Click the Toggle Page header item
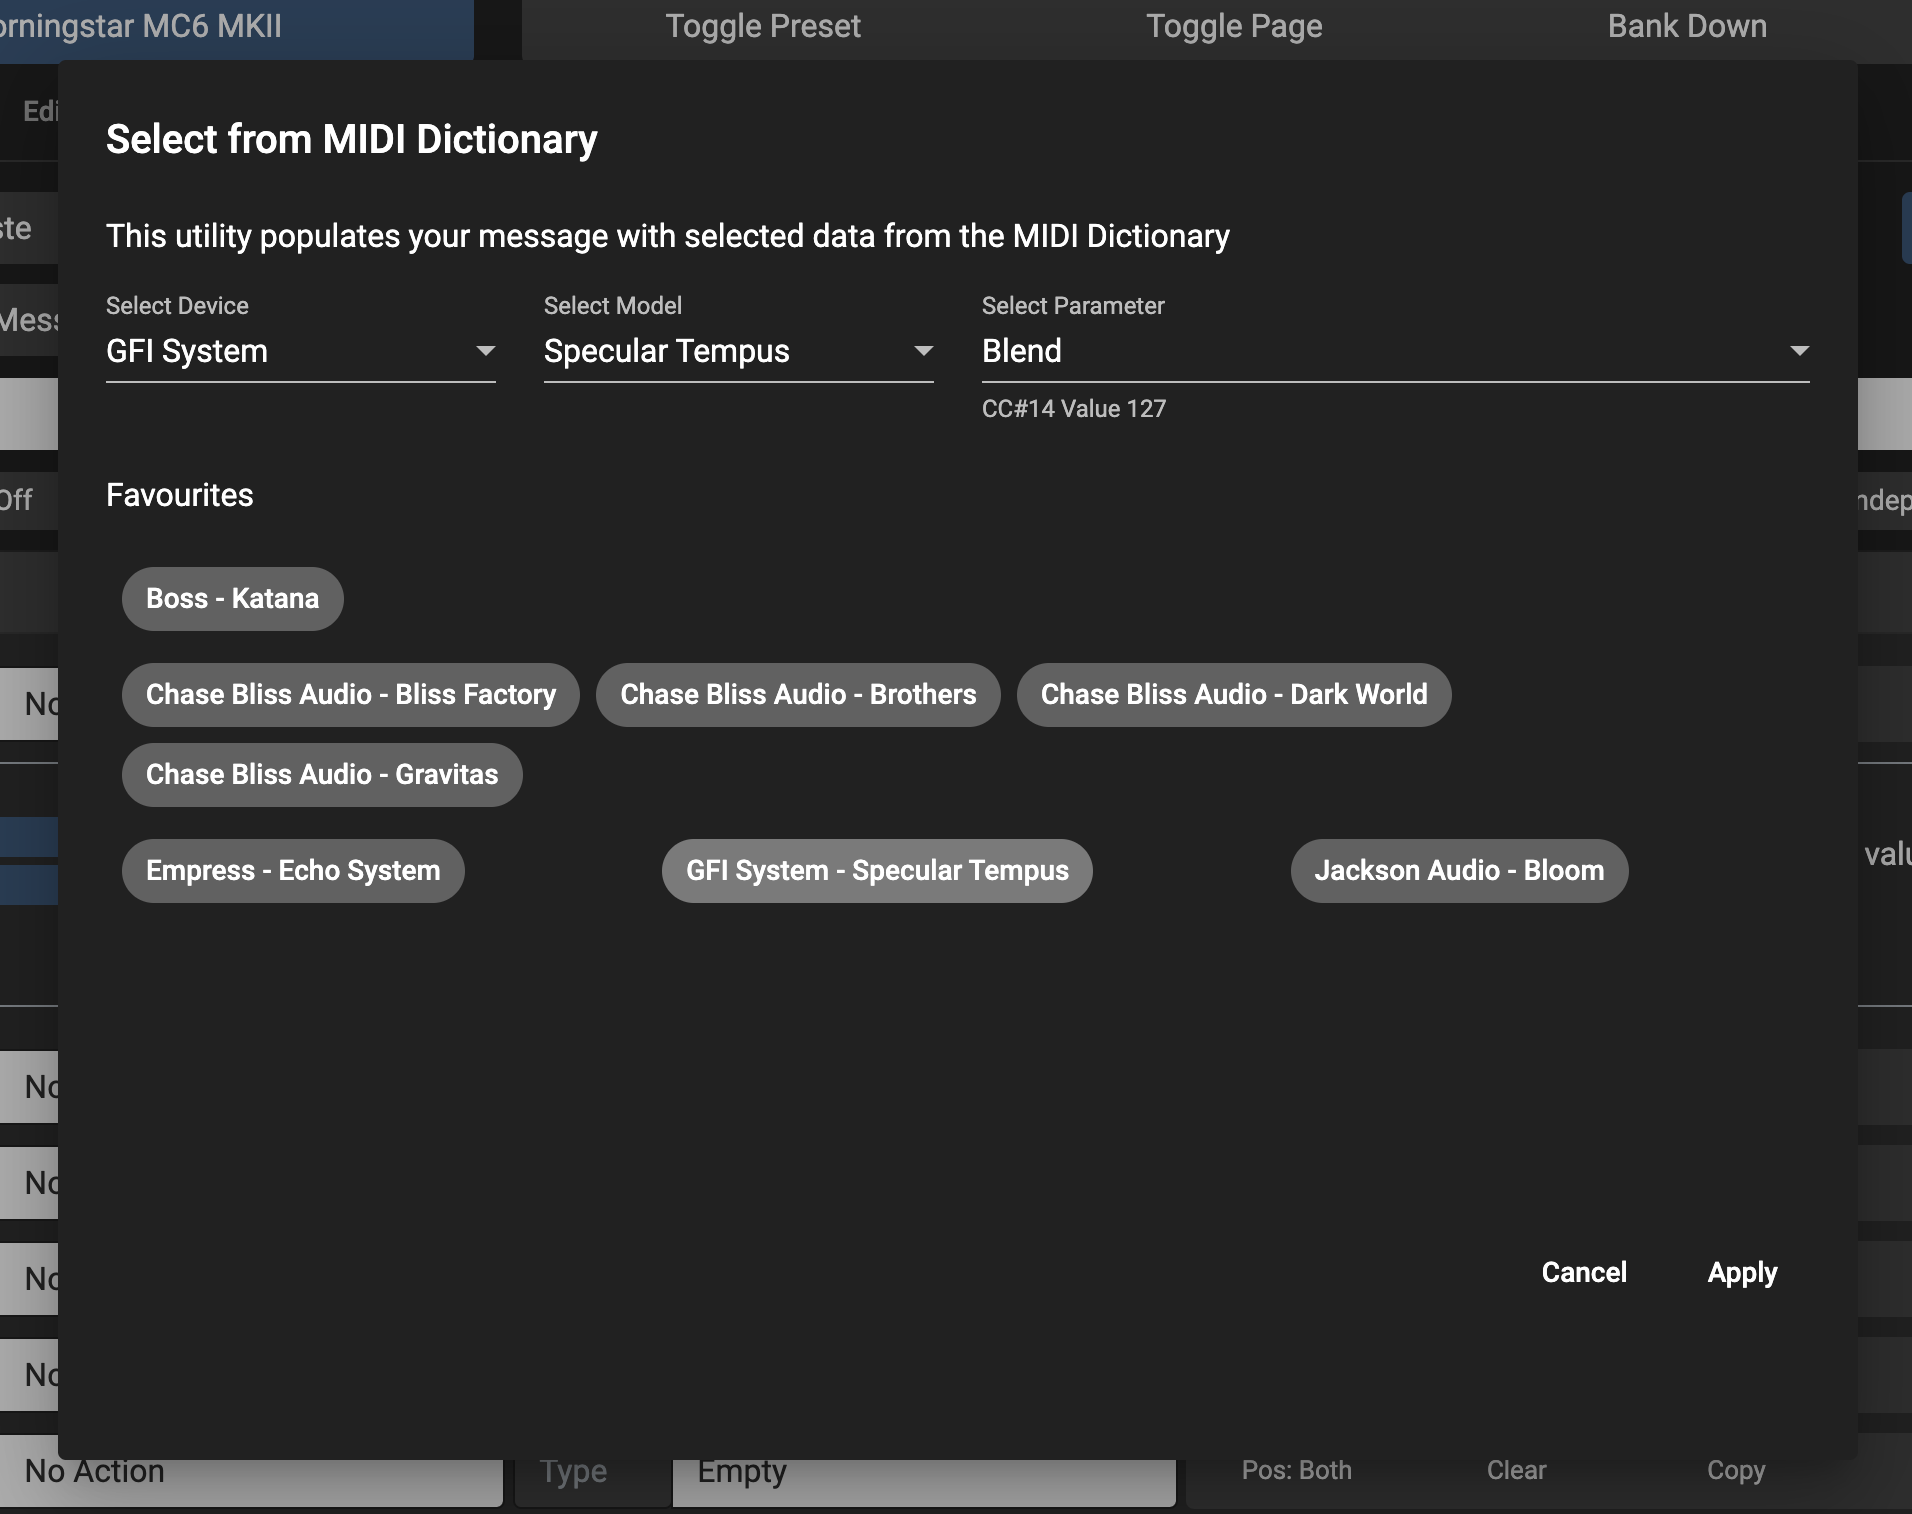The height and width of the screenshot is (1514, 1912). (1233, 26)
